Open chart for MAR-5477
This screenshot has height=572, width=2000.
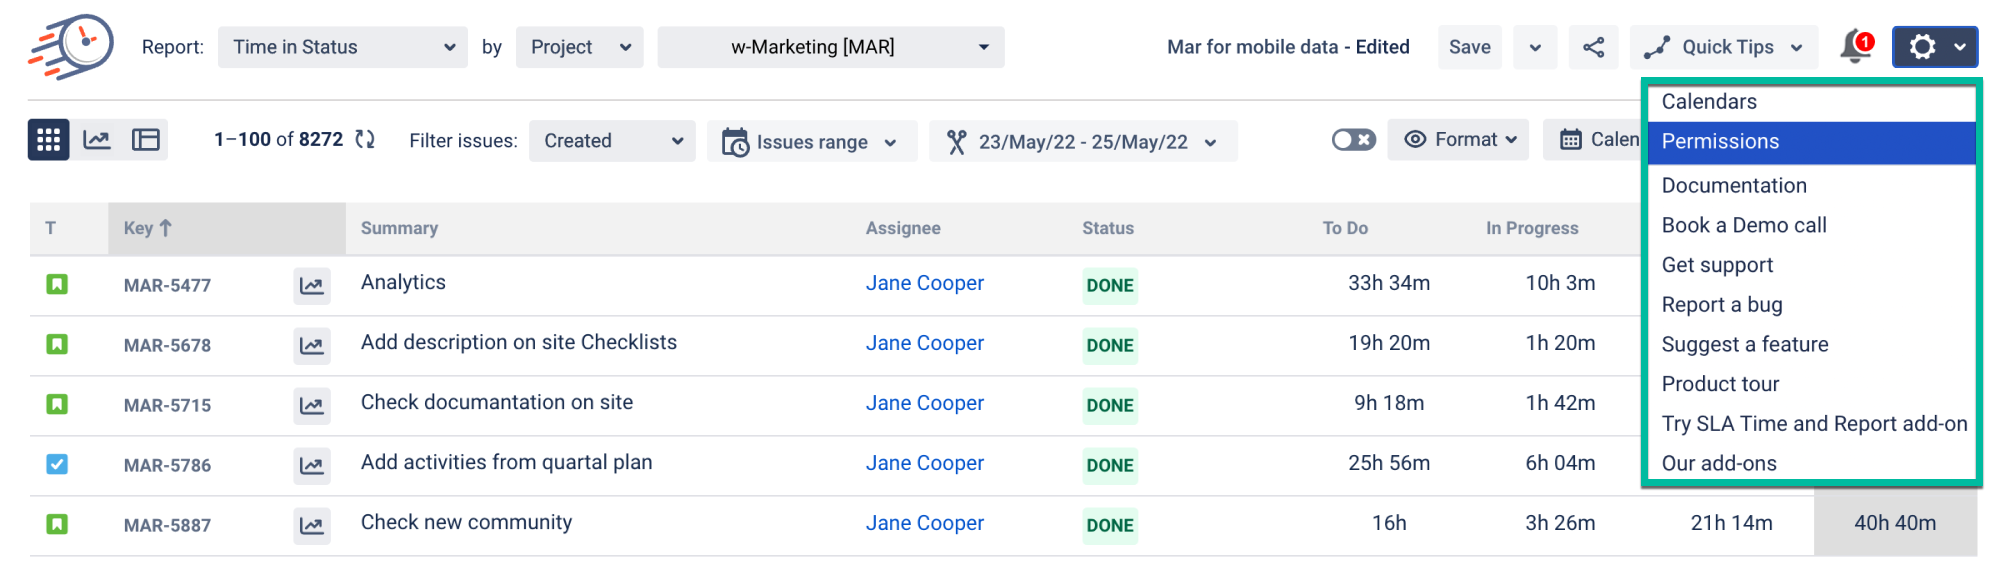click(312, 286)
